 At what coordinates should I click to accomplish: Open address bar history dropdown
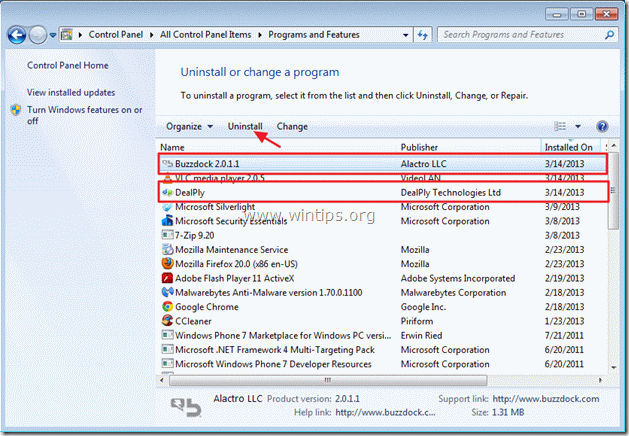(406, 35)
